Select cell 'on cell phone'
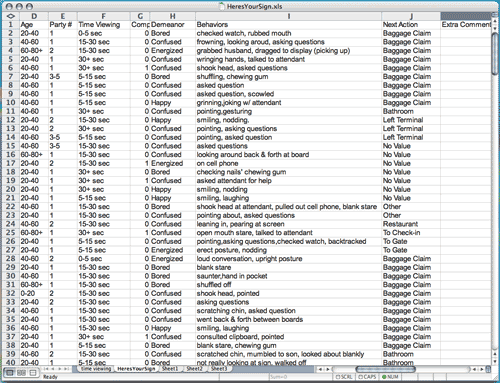 click(289, 163)
